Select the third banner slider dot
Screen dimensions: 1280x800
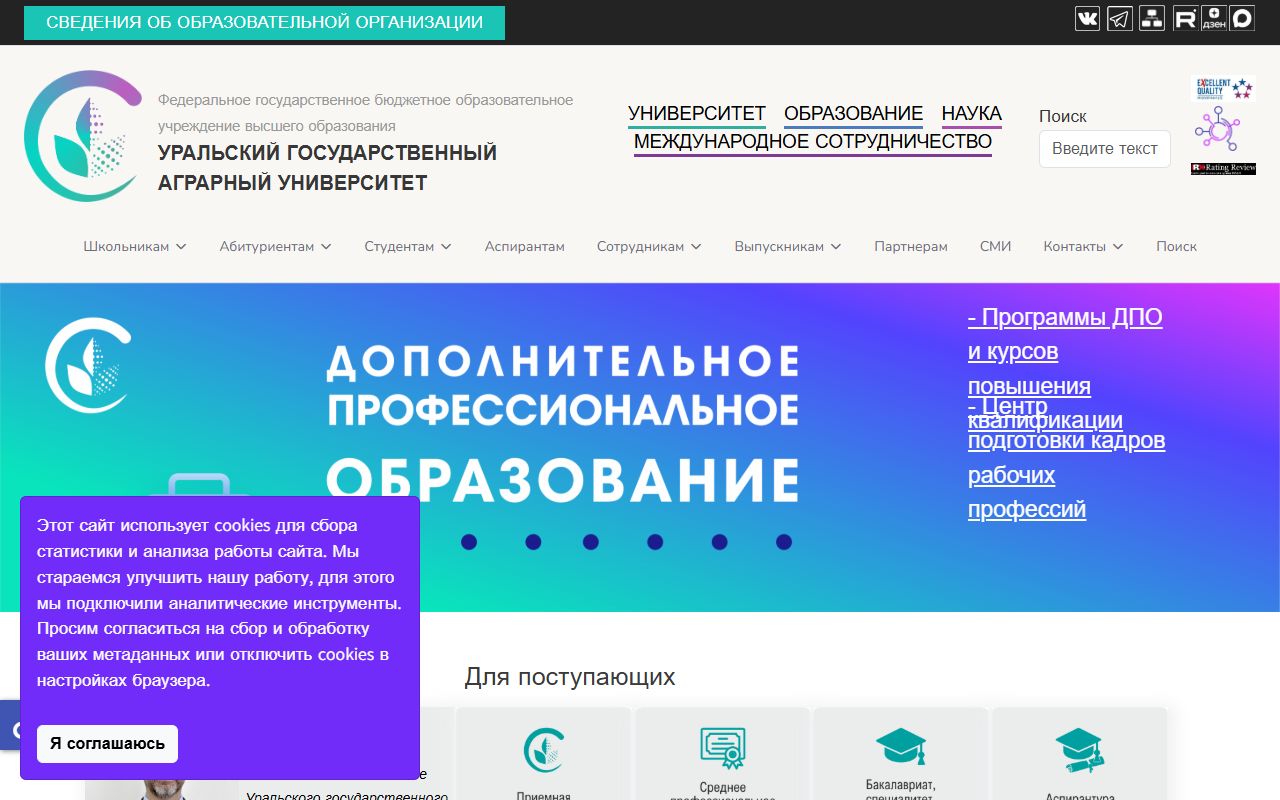(x=591, y=542)
